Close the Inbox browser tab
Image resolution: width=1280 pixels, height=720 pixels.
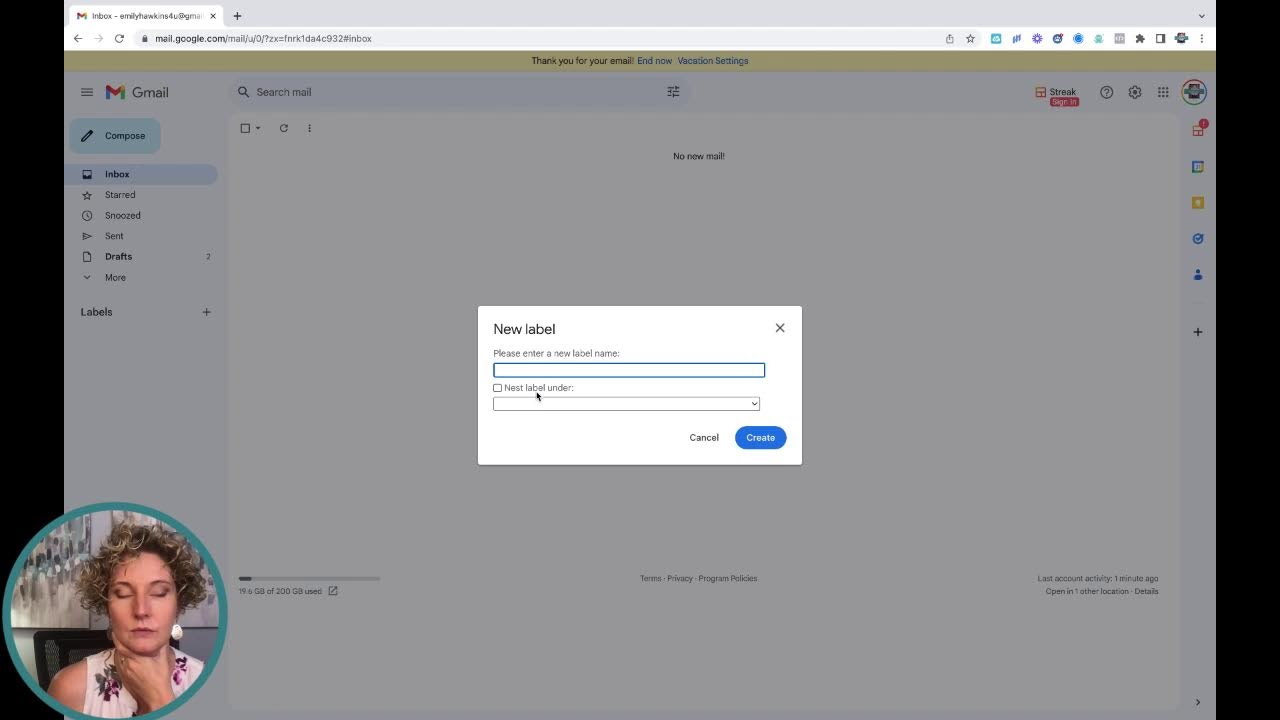click(x=213, y=16)
